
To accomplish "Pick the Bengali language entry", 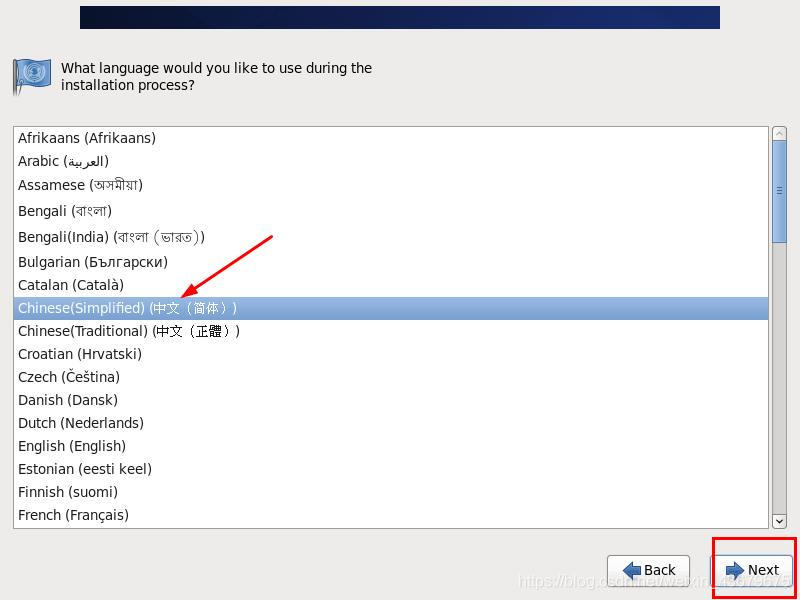I will [x=390, y=211].
